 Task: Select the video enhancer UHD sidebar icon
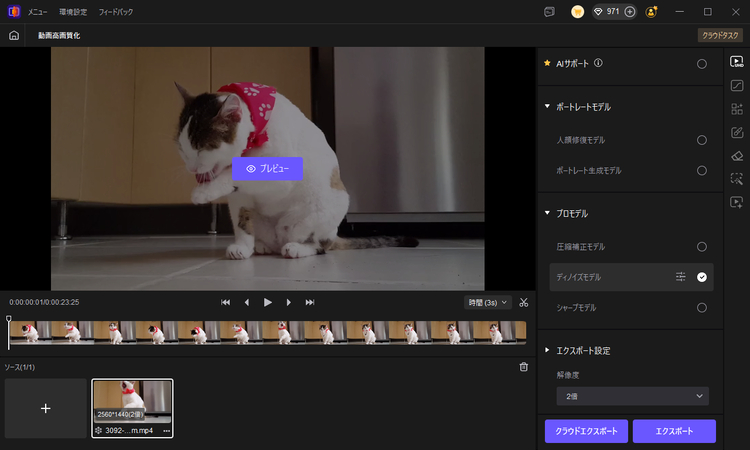coord(737,62)
